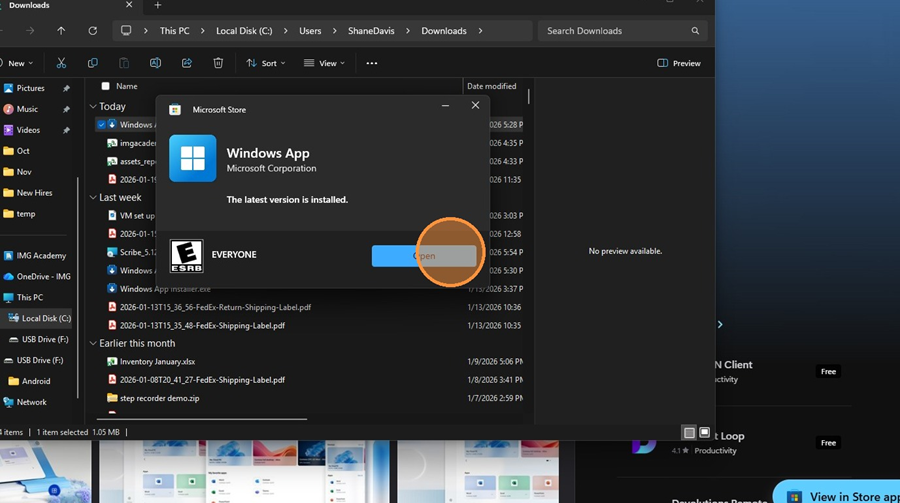Click the Delete trash can icon
Viewport: 900px width, 503px height.
(218, 63)
